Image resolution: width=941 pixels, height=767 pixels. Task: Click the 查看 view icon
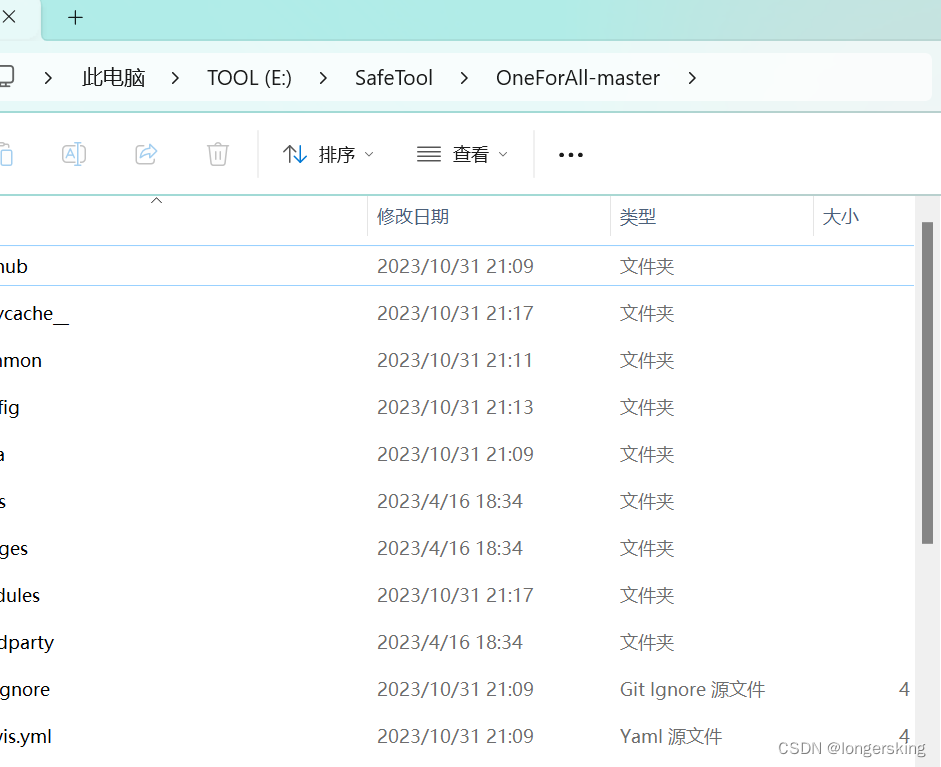point(428,154)
